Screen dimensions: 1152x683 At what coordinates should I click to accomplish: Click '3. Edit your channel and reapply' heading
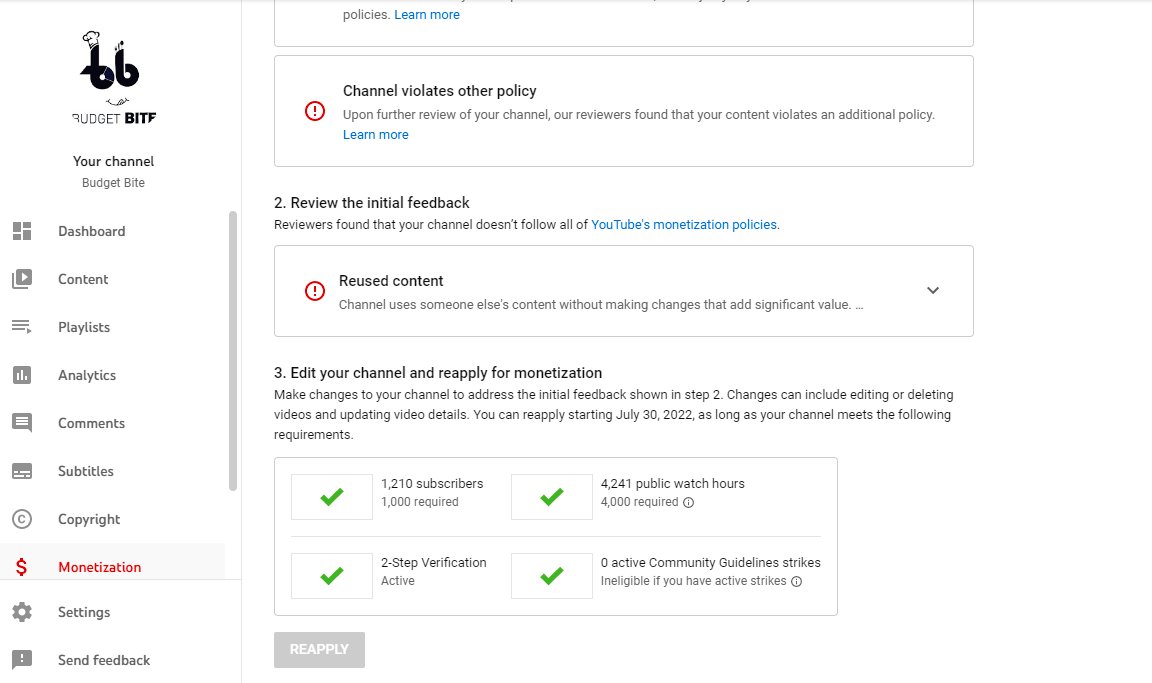pyautogui.click(x=438, y=373)
